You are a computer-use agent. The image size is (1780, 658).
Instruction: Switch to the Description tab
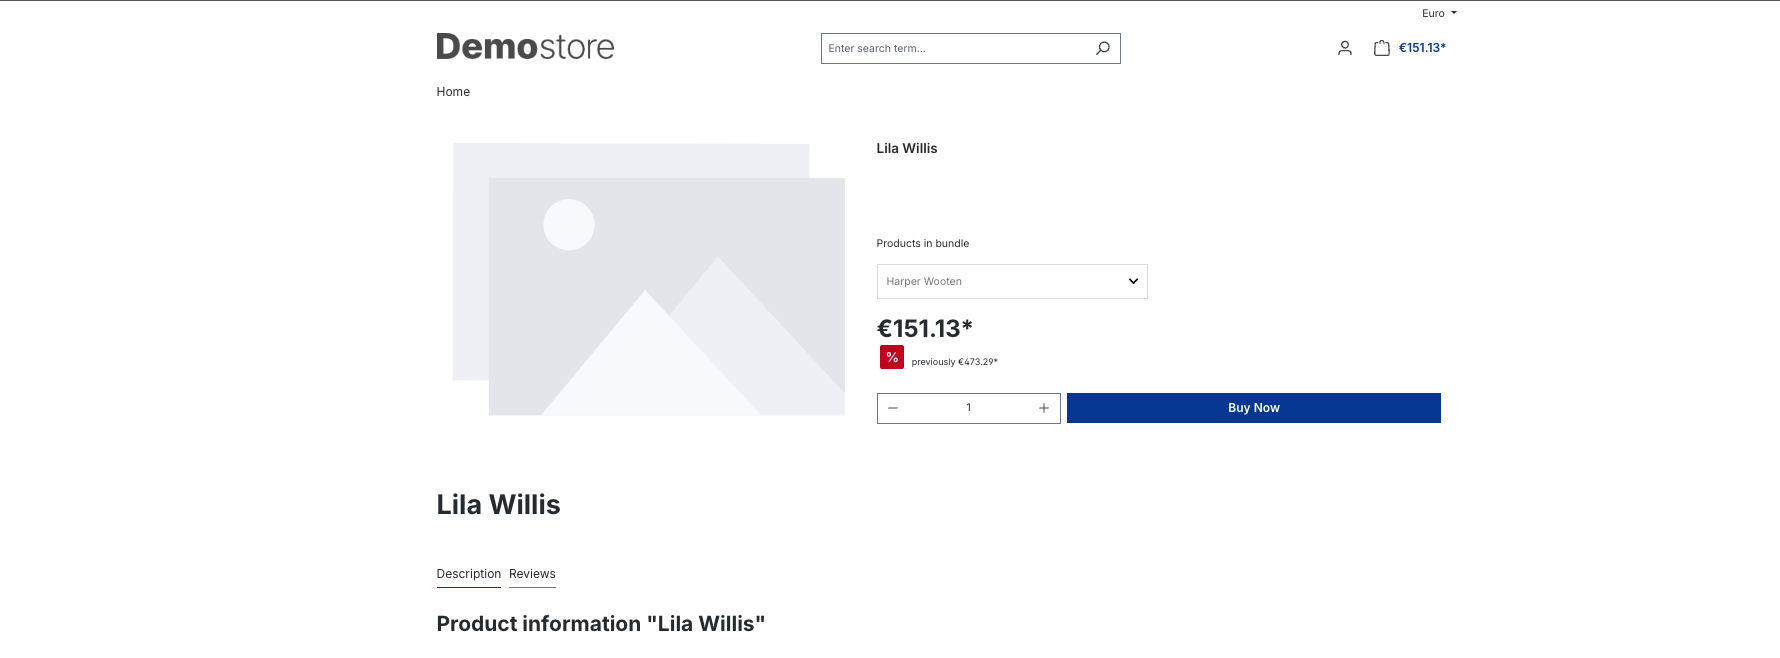[468, 574]
